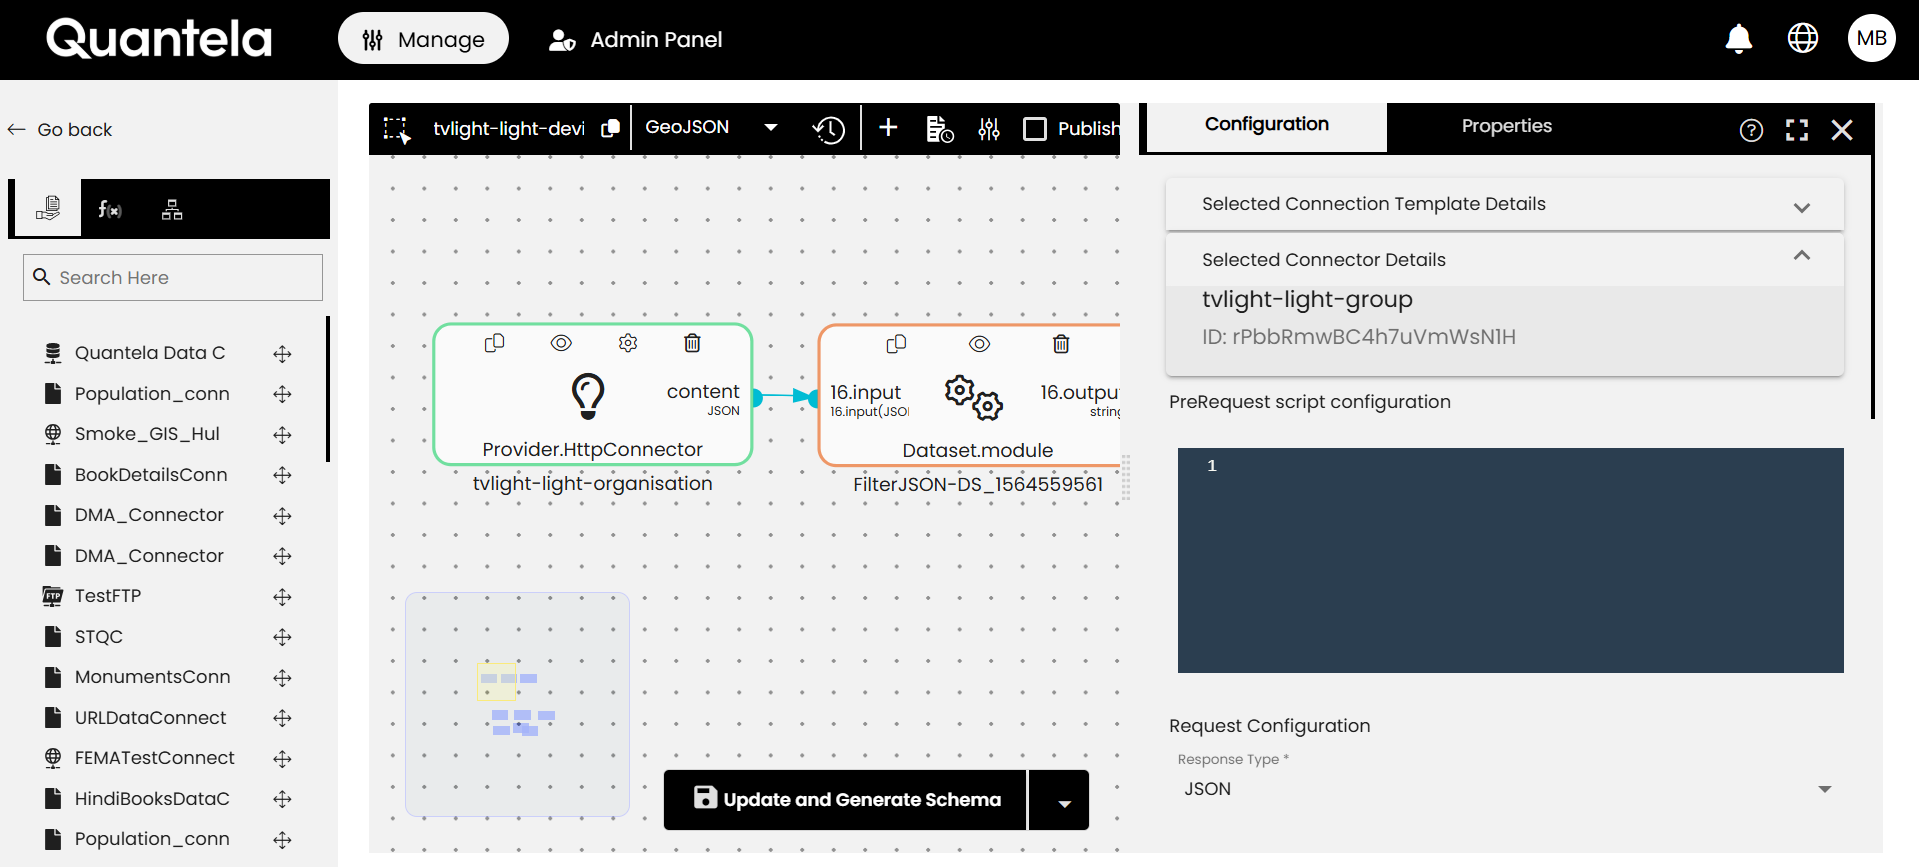Screen dimensions: 1919x867
Task: Click the version history clock icon
Action: pos(828,129)
